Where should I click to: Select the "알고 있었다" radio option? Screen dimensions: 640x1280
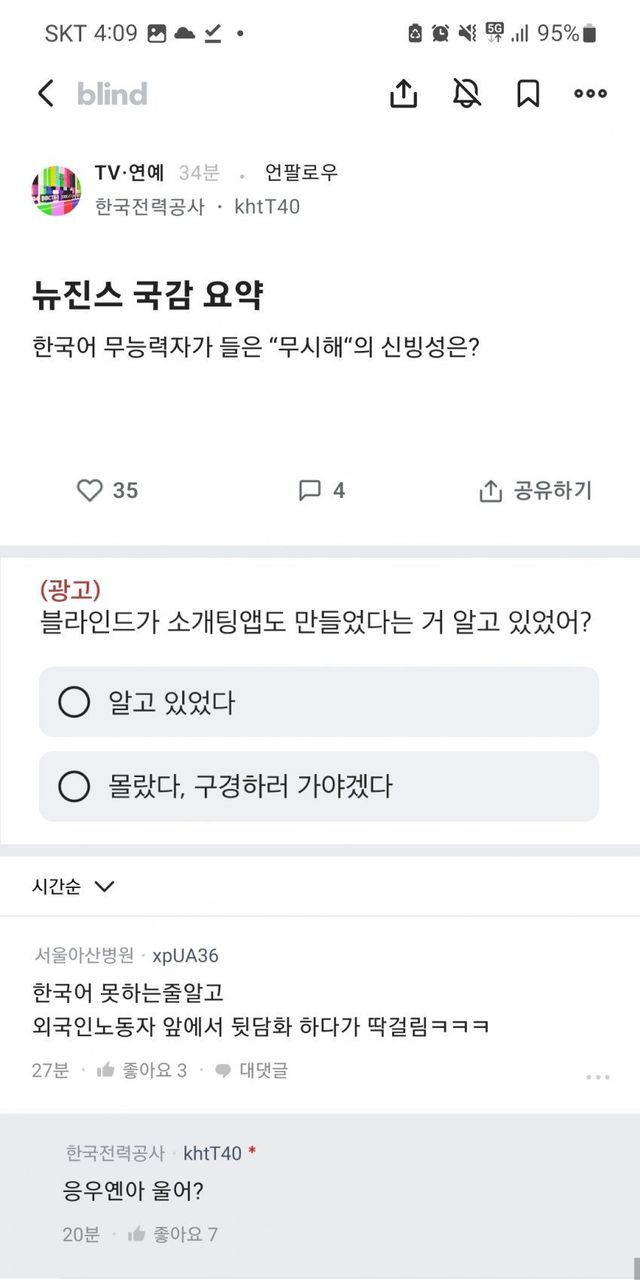(x=74, y=702)
